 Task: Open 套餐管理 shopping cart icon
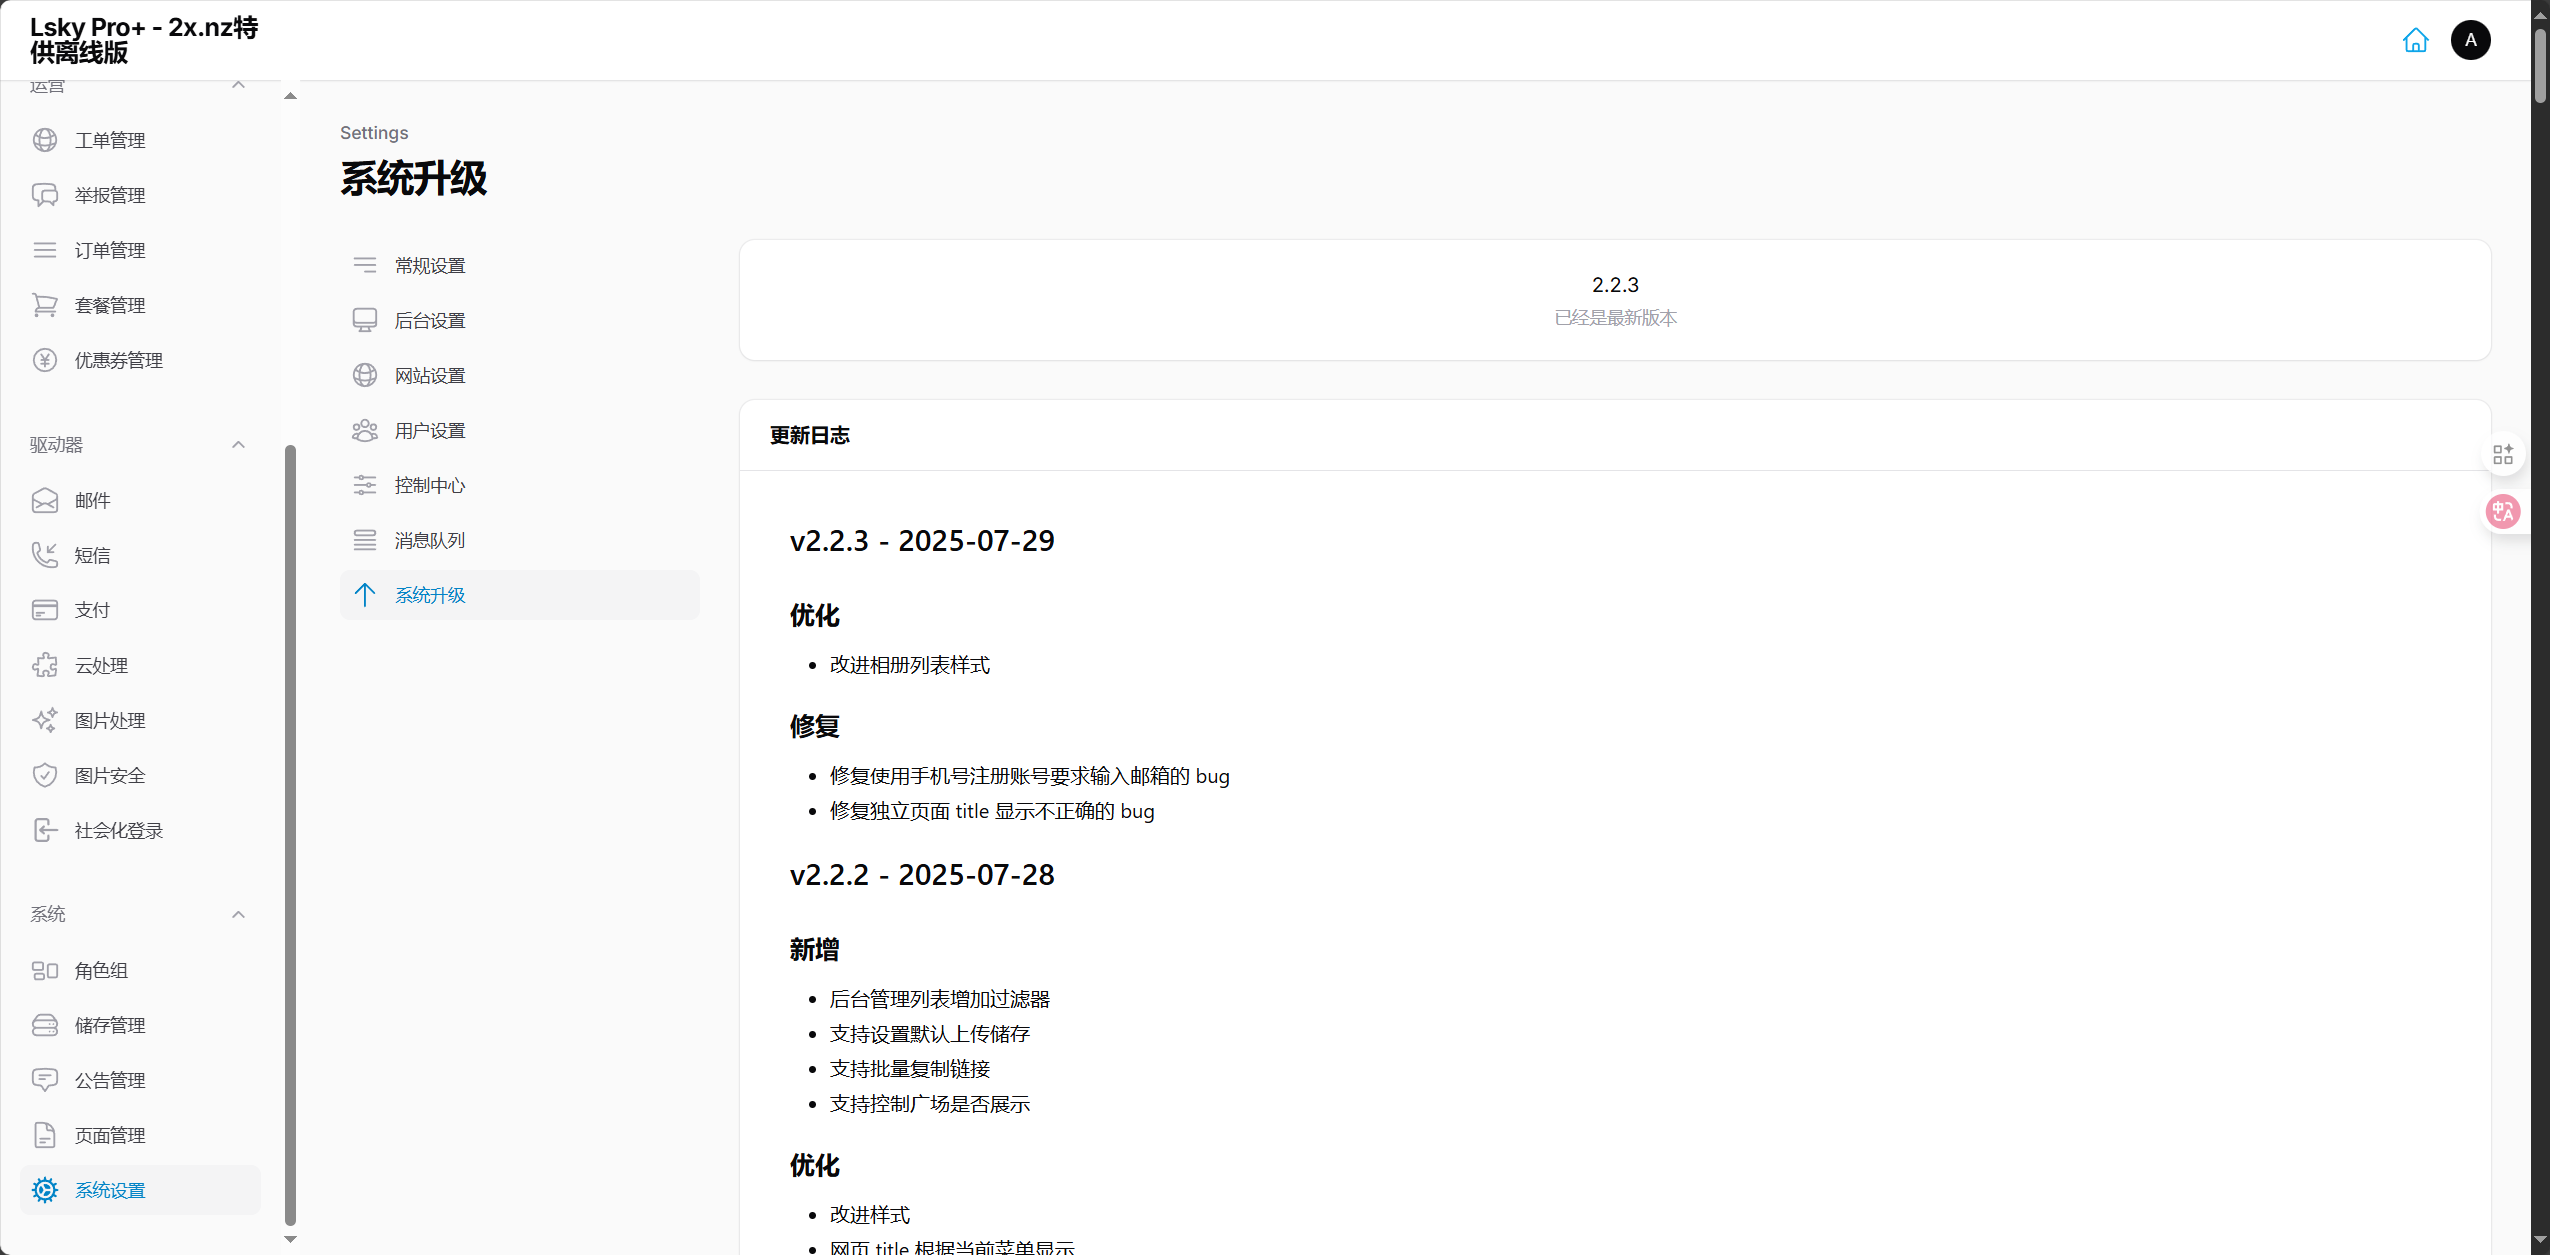pos(45,305)
